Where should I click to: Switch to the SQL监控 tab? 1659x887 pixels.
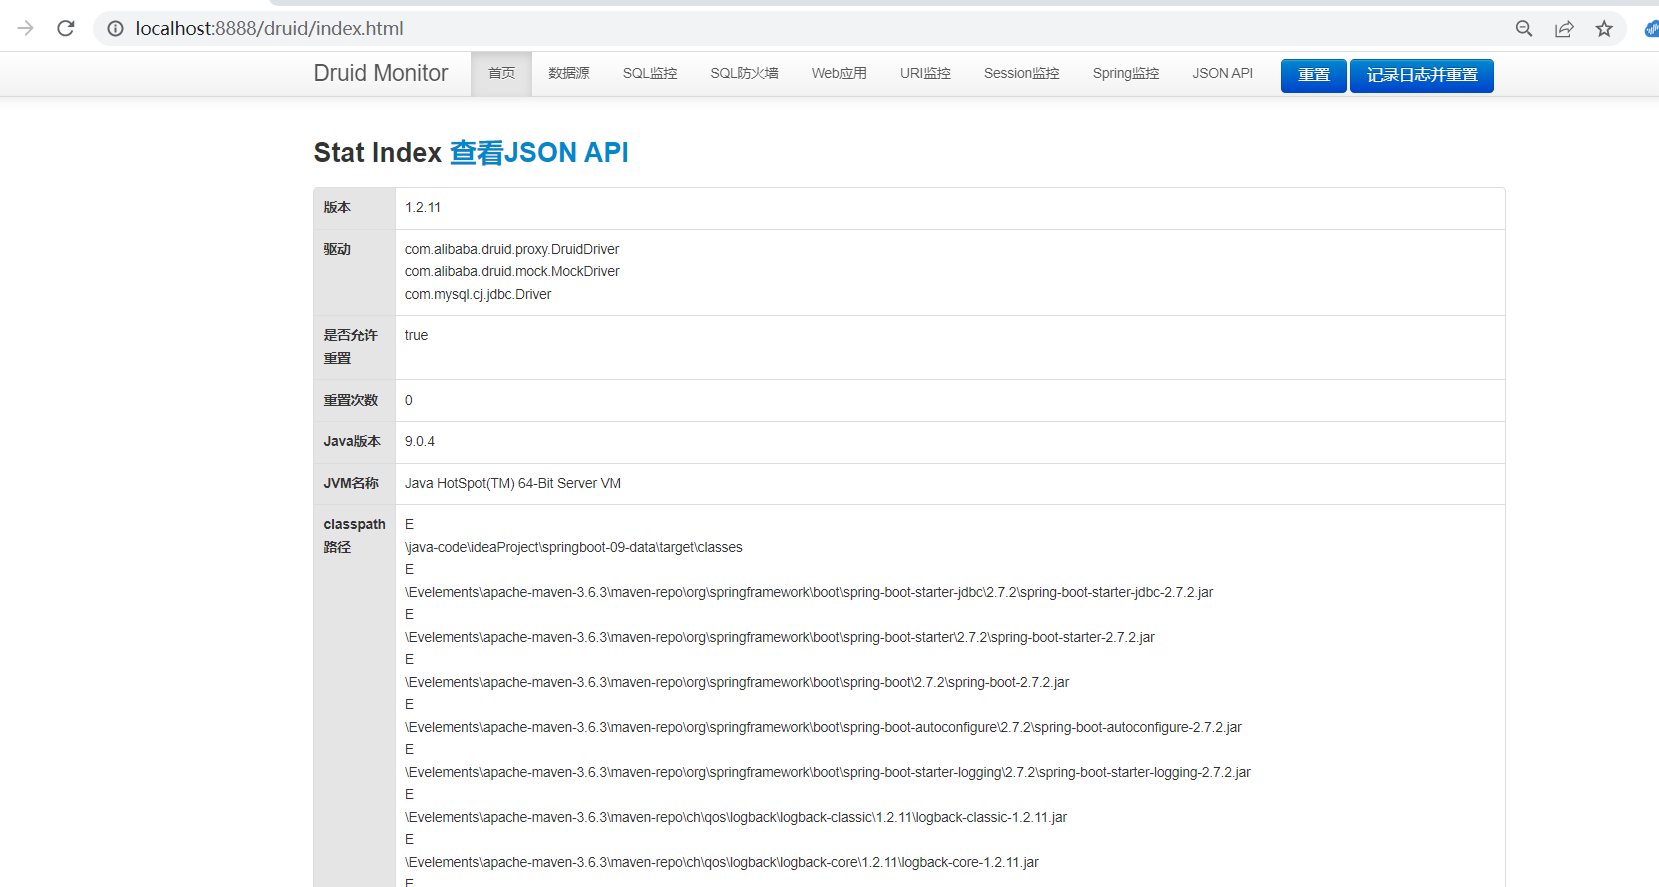650,73
